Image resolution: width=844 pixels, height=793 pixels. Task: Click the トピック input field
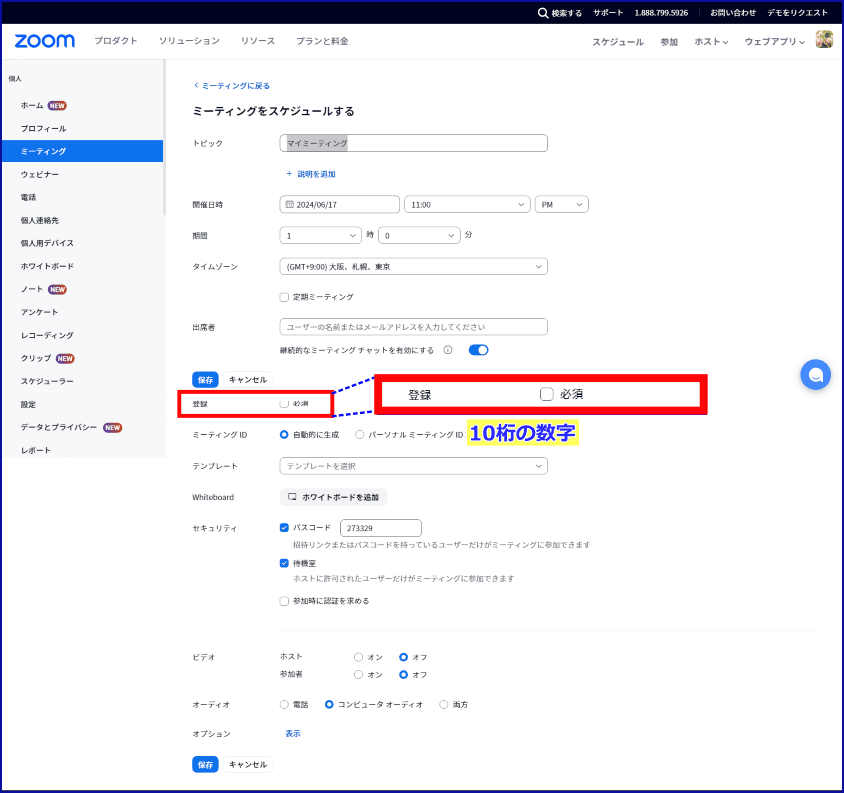coord(413,143)
